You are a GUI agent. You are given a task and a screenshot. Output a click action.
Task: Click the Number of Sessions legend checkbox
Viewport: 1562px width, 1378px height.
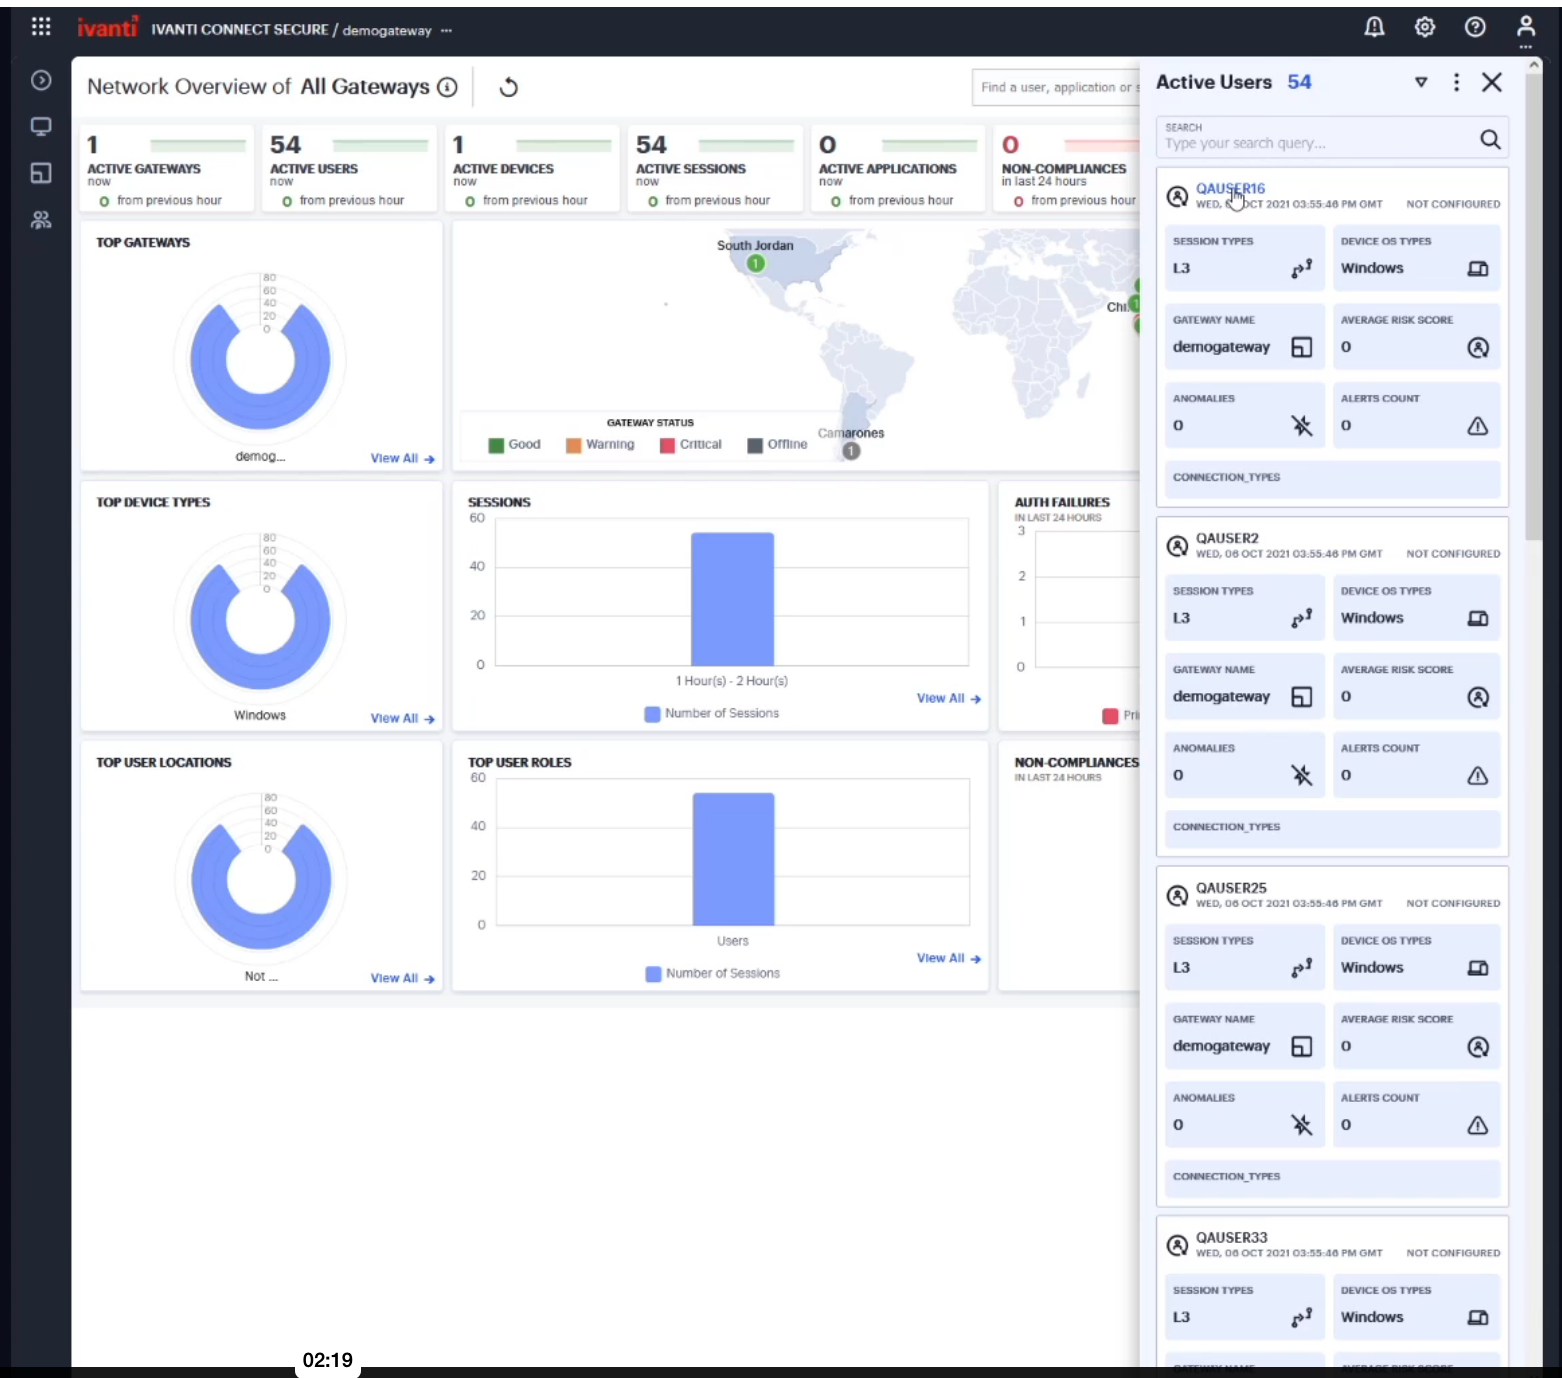[x=651, y=713]
